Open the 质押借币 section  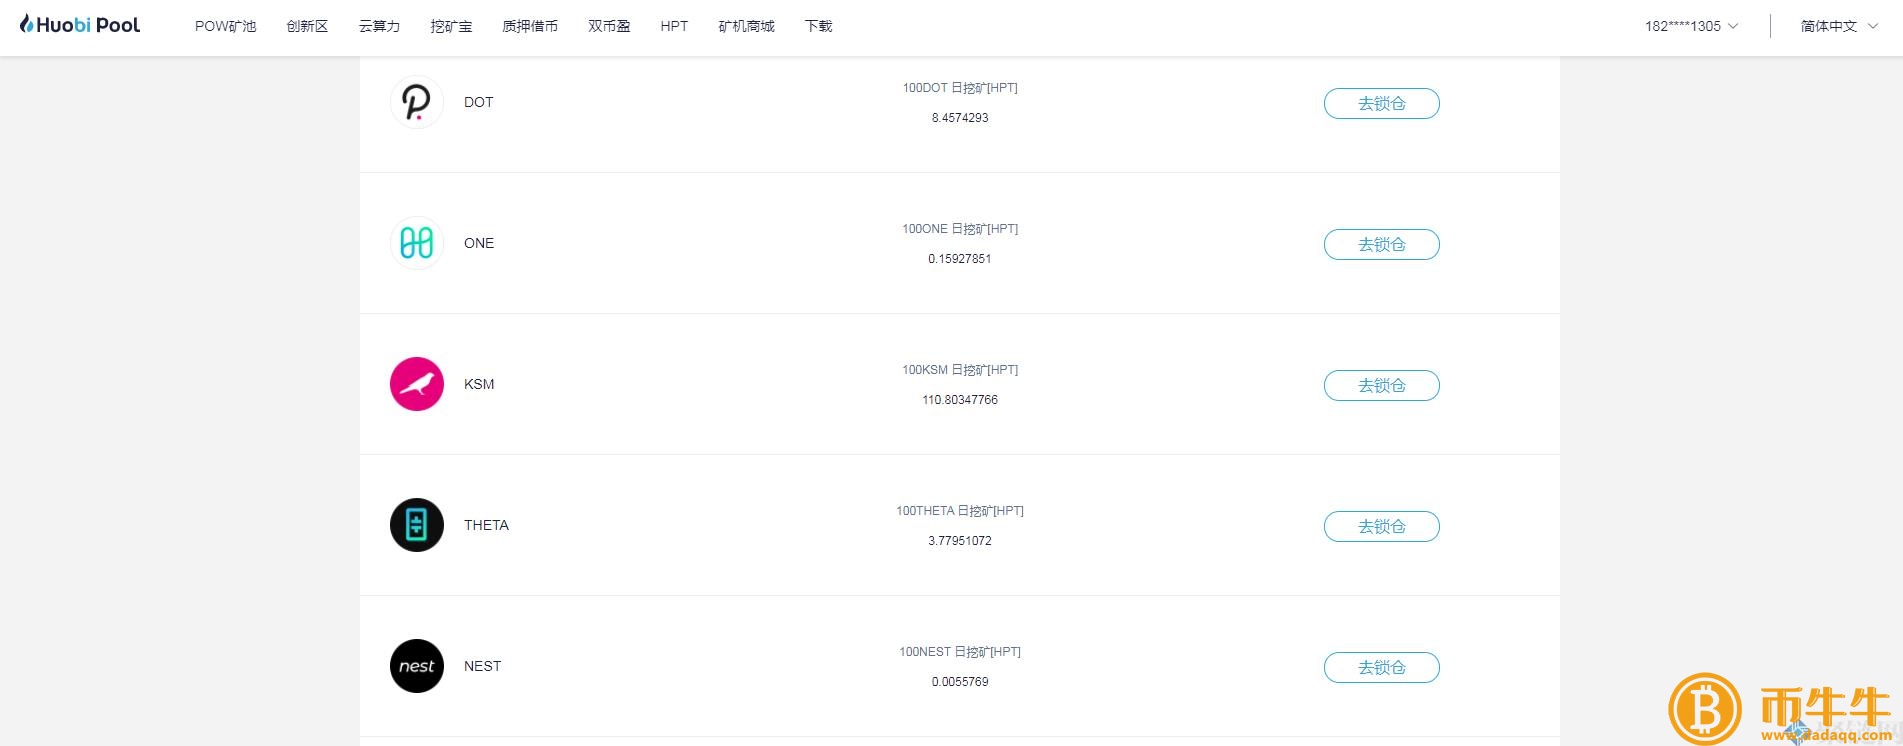529,26
